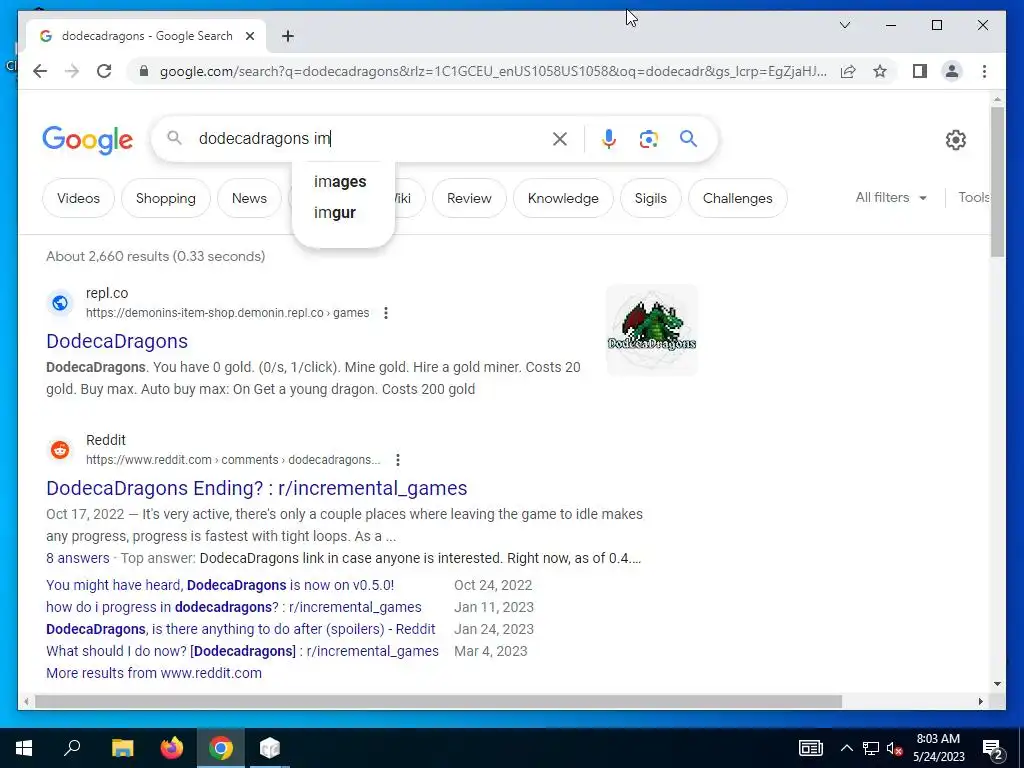Image resolution: width=1024 pixels, height=768 pixels.
Task: Close the dodecadragons Google Search tab
Action: point(249,36)
